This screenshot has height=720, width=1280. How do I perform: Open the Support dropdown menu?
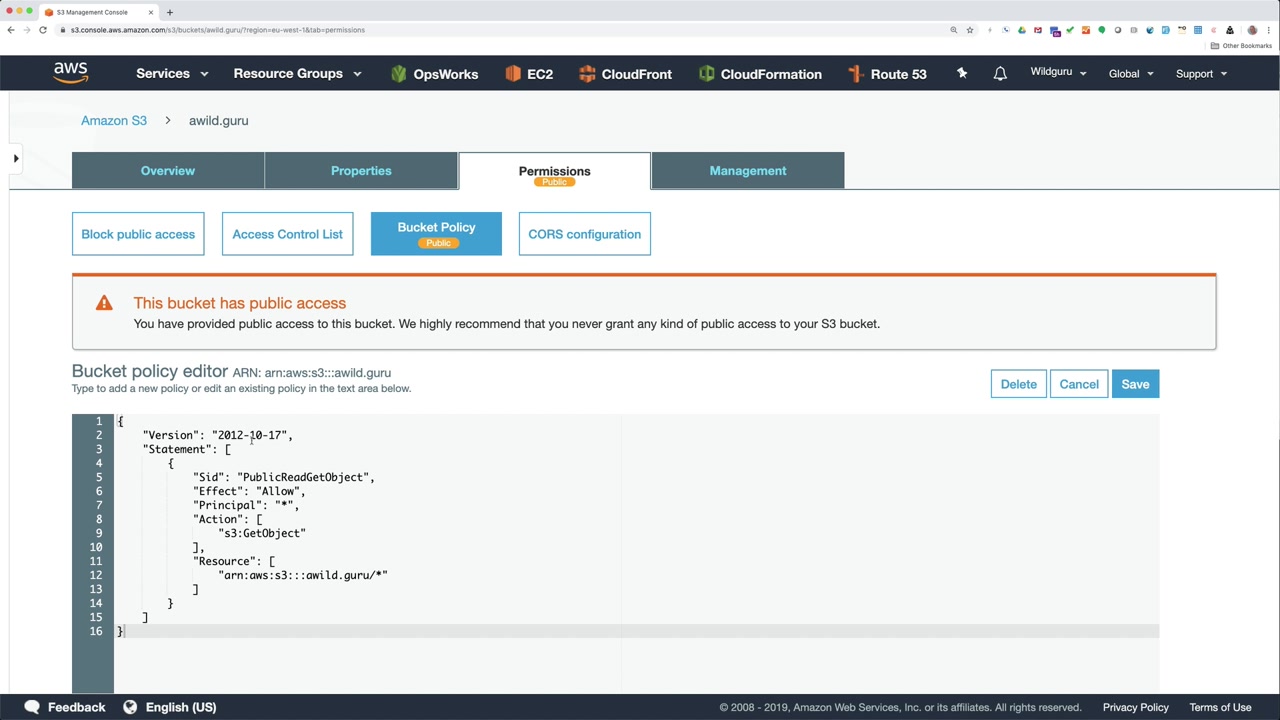[x=1201, y=74]
